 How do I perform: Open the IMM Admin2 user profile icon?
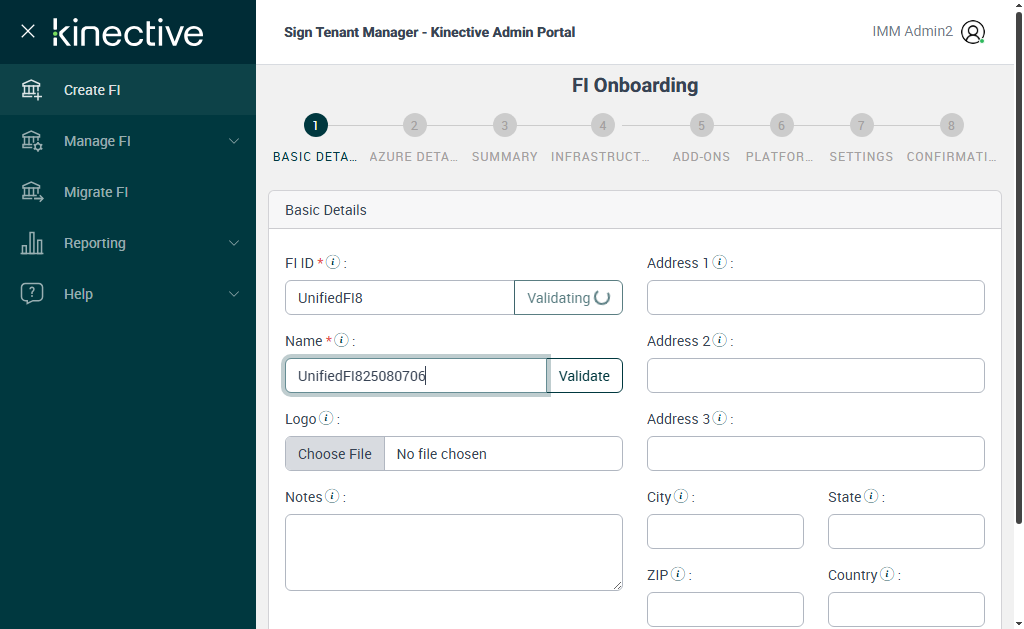[972, 32]
